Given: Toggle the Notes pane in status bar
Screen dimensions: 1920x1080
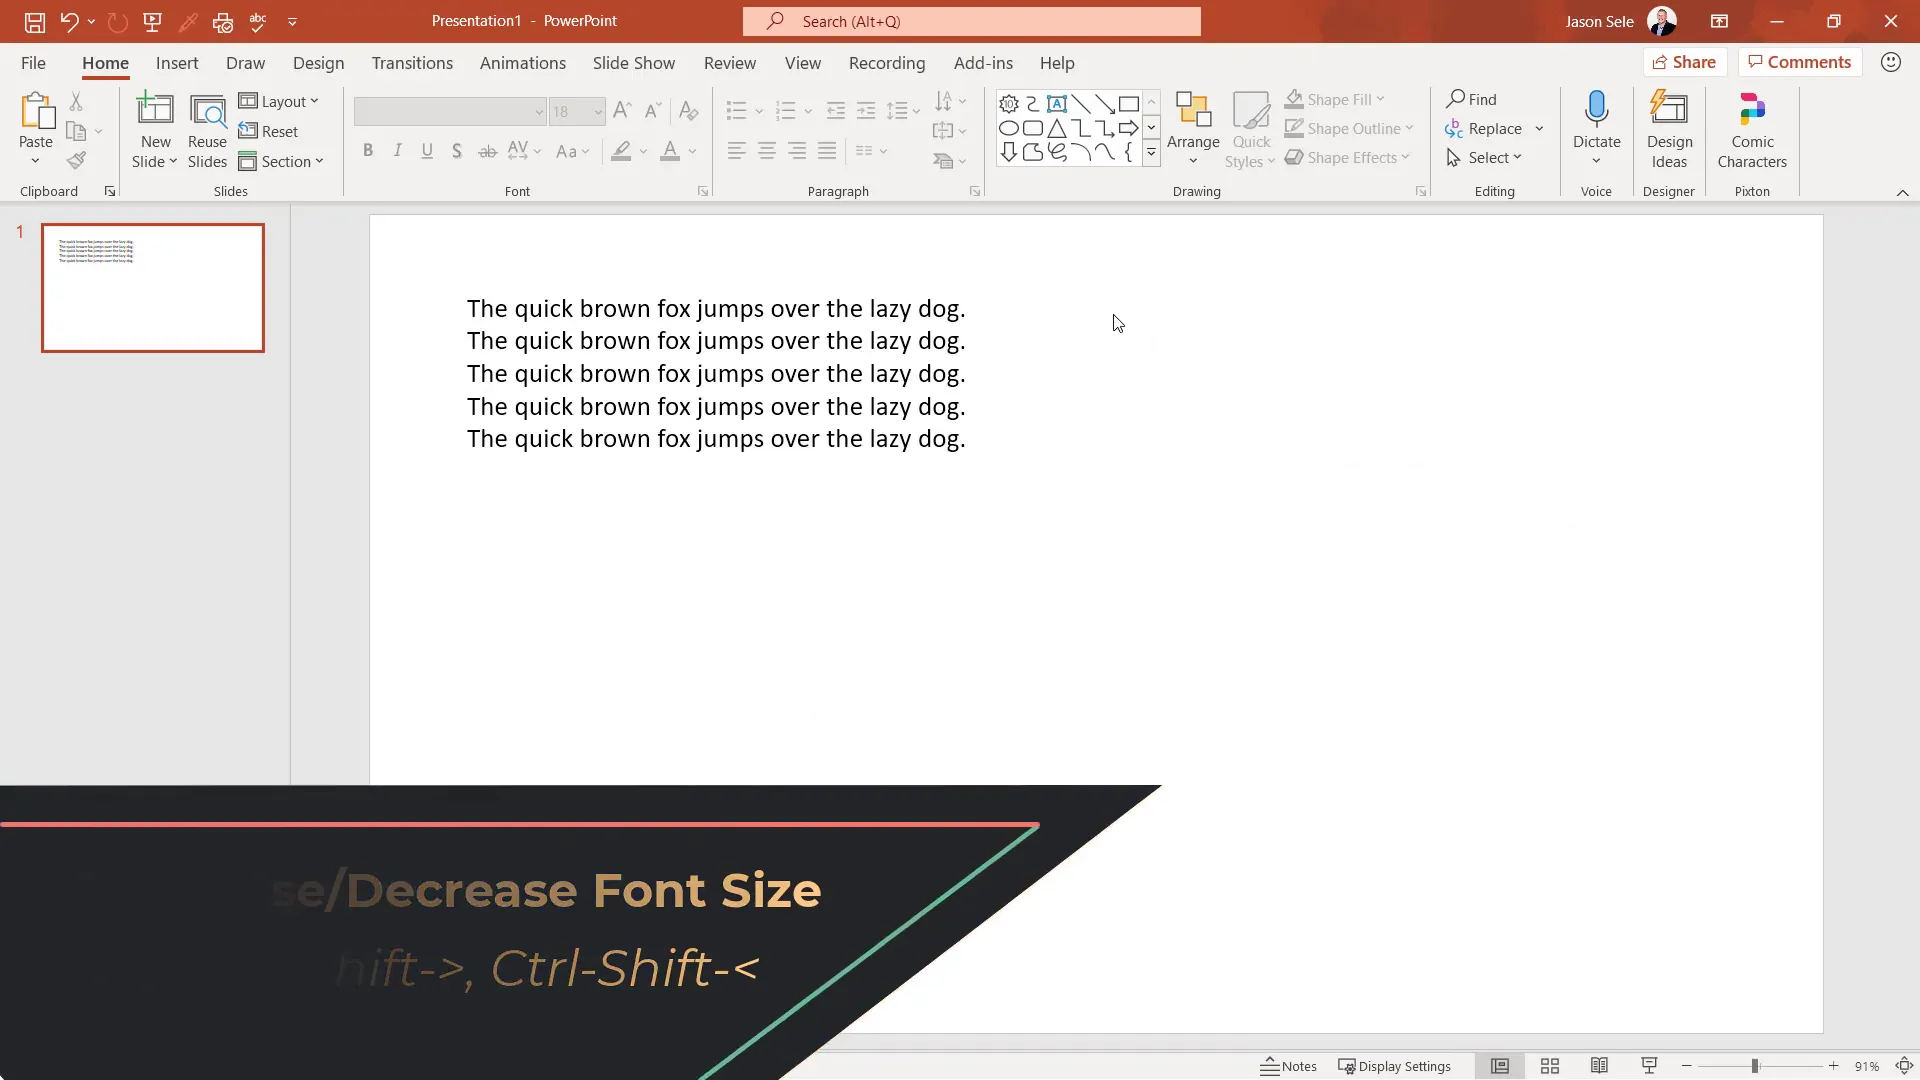Looking at the screenshot, I should [x=1288, y=1066].
